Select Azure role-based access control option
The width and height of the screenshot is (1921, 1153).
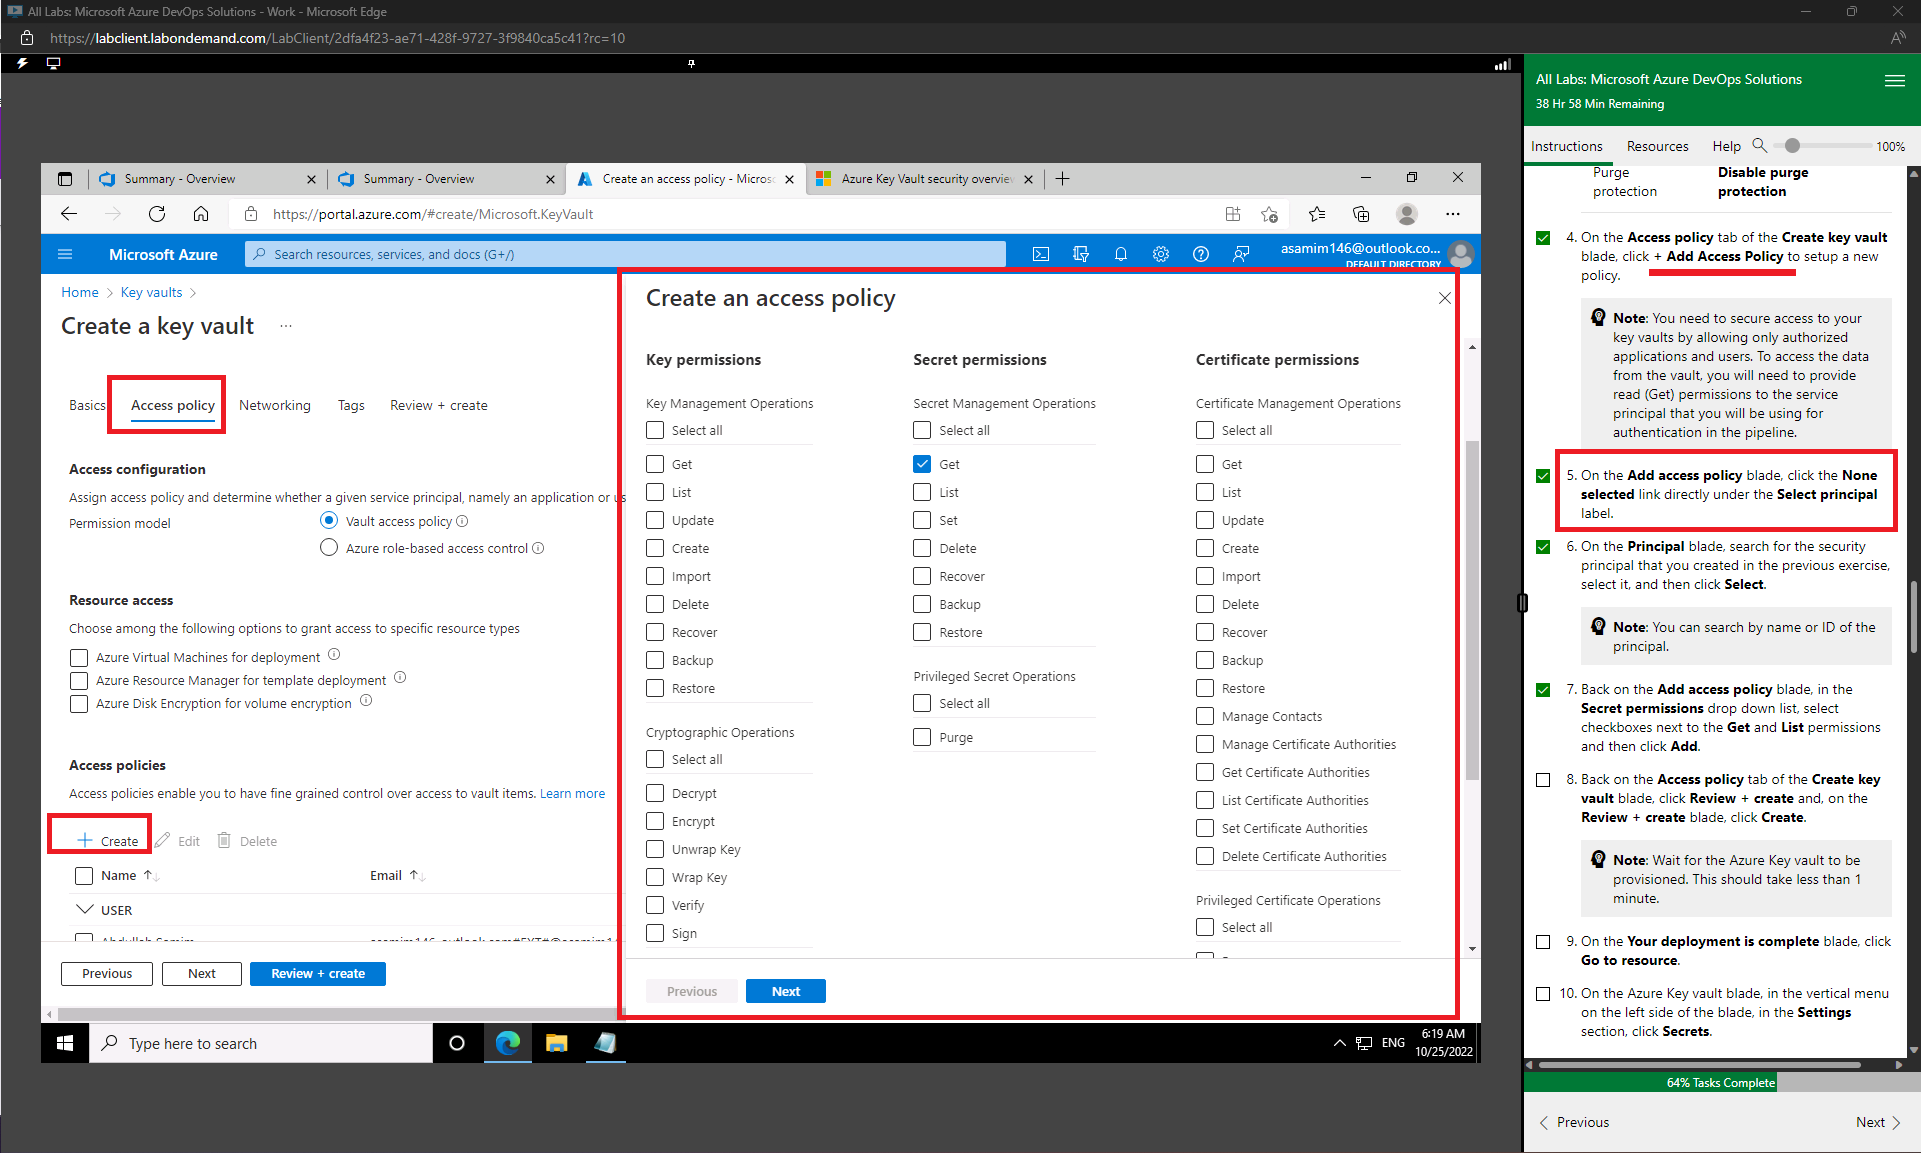click(x=329, y=548)
